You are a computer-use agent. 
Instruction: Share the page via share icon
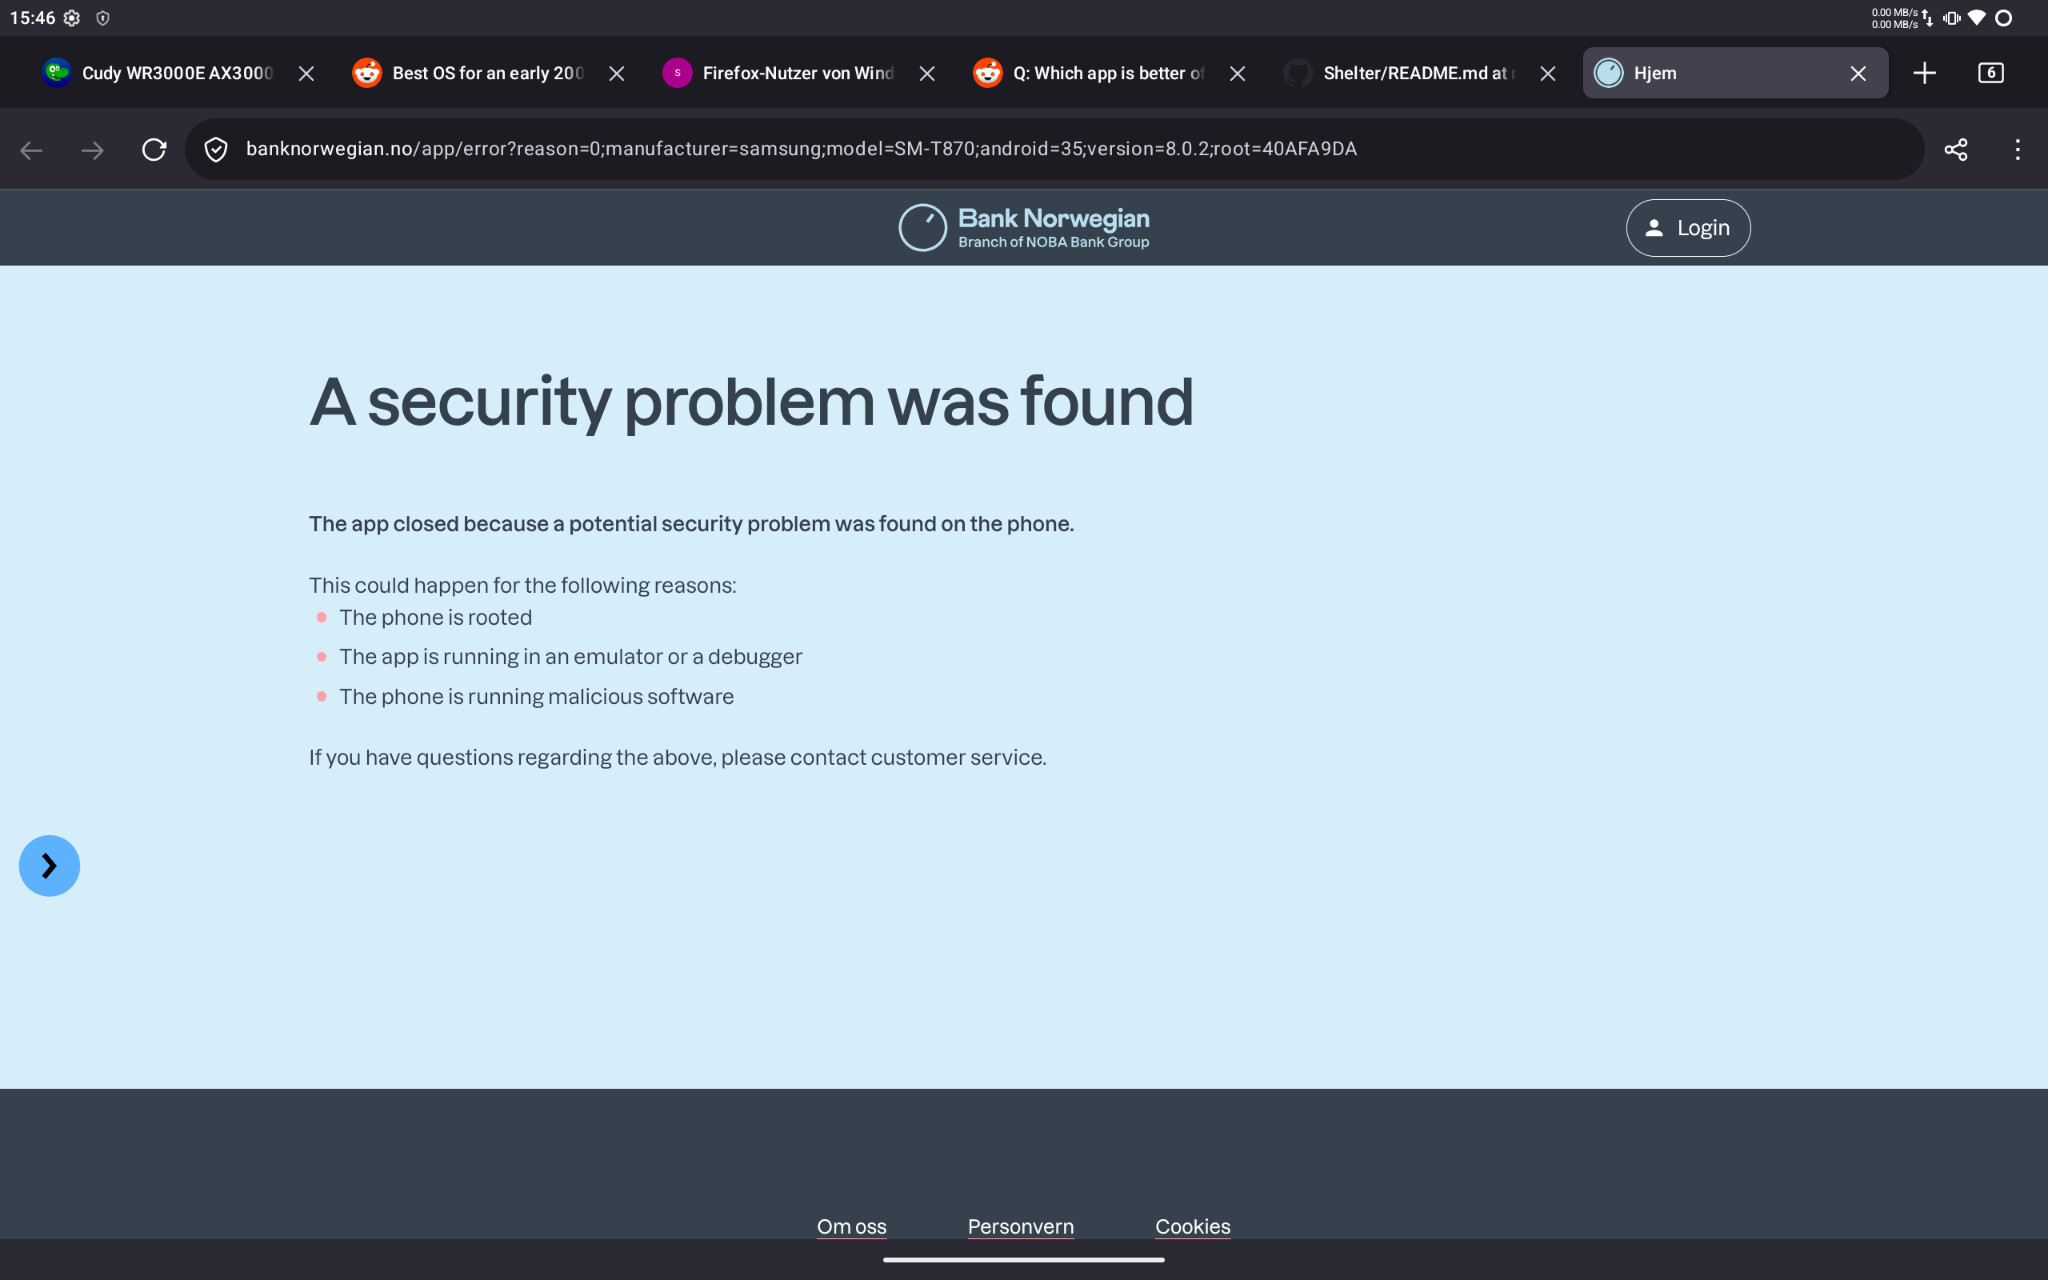[1956, 150]
